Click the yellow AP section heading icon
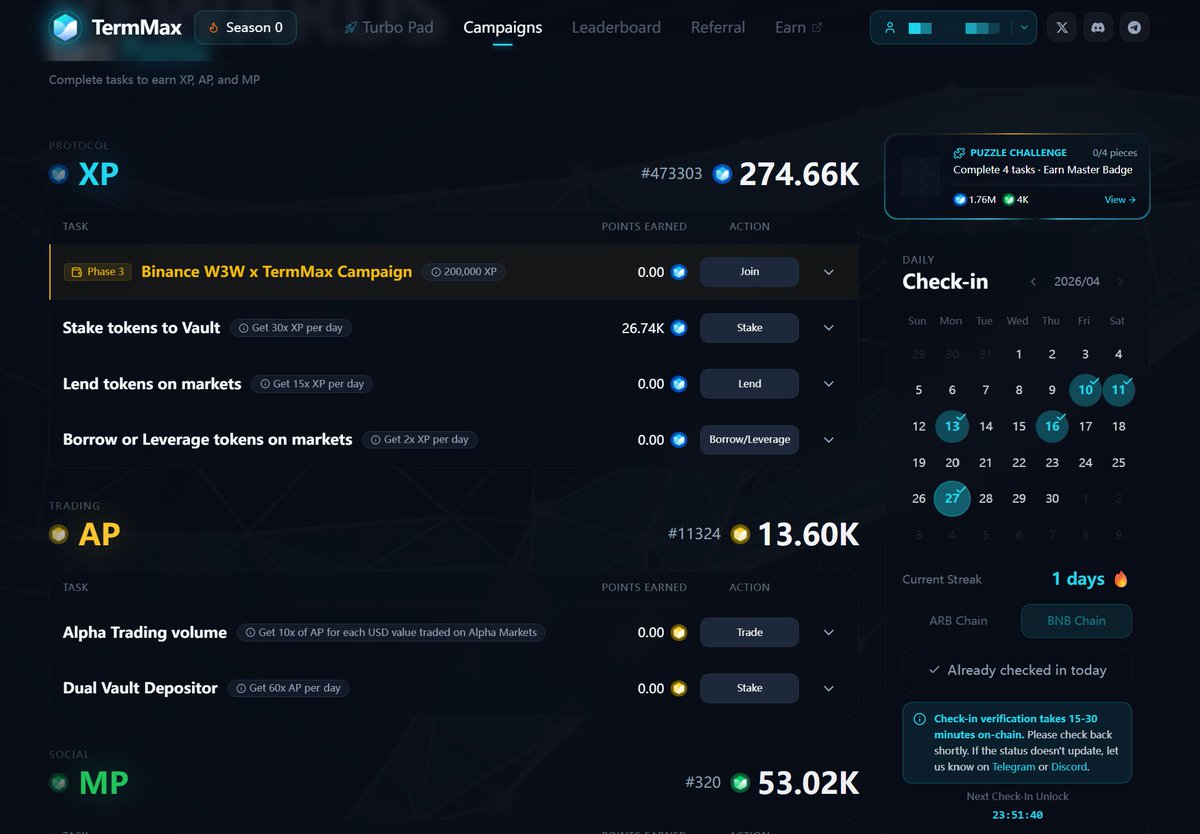1200x834 pixels. (x=59, y=534)
